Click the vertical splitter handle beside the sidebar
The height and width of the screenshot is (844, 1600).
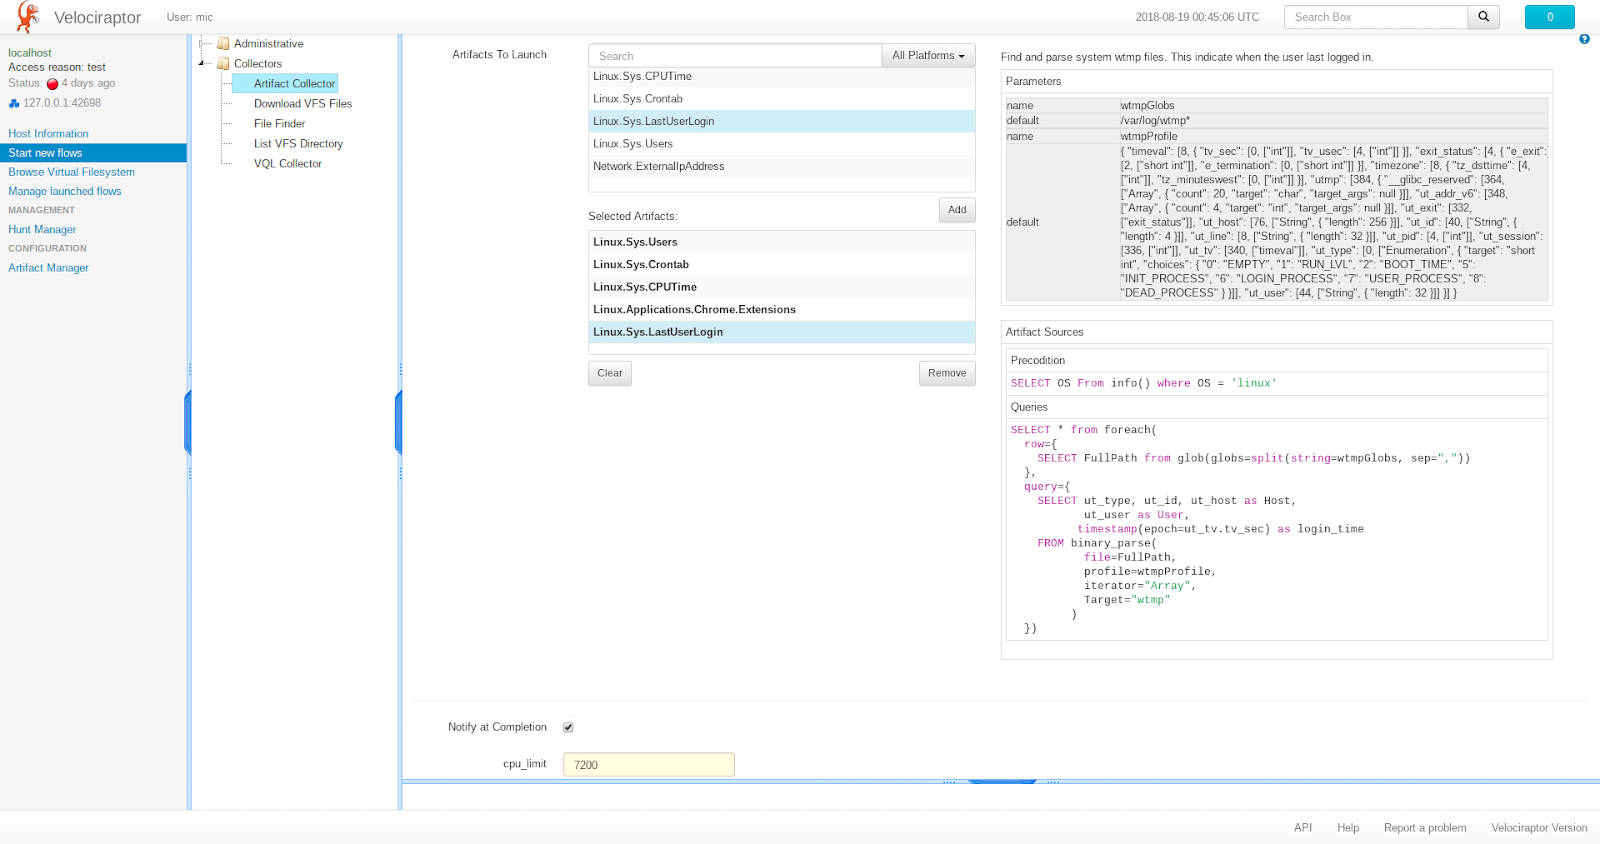(188, 423)
